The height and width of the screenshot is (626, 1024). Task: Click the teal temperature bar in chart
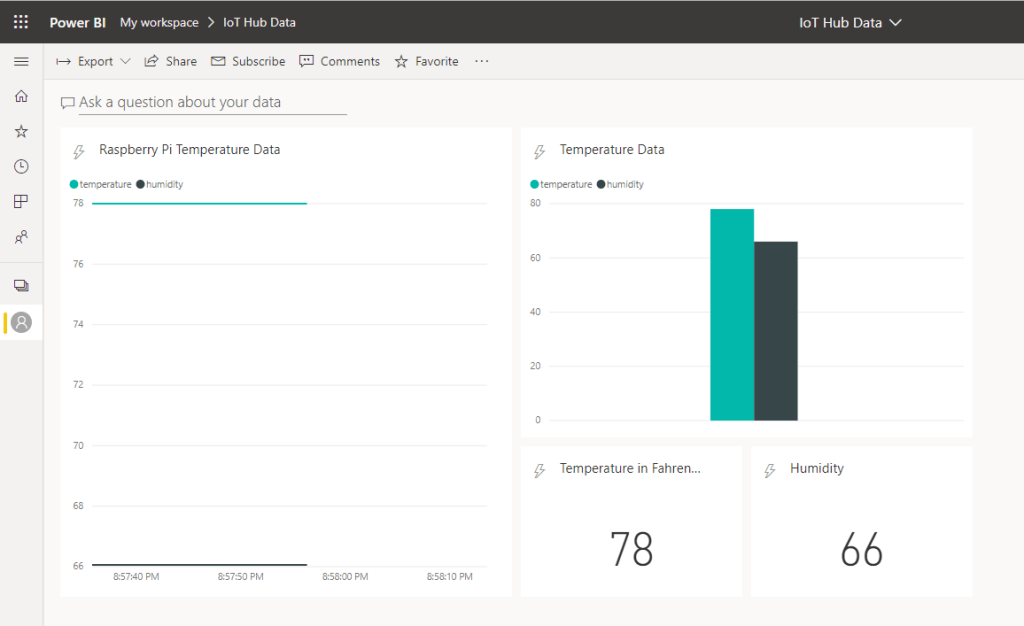(732, 314)
